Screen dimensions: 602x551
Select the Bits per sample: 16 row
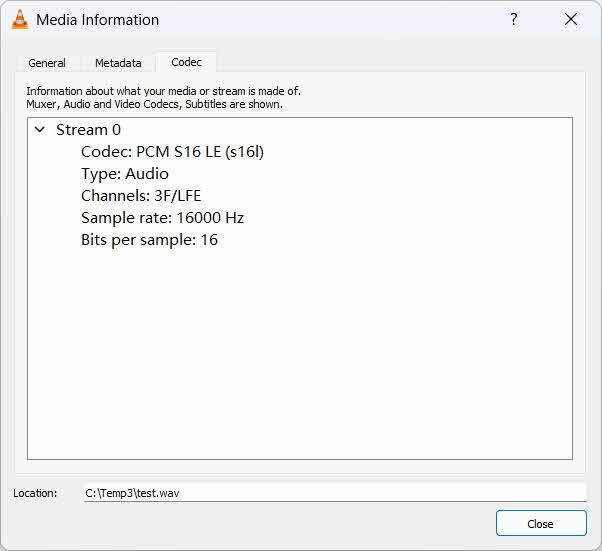point(149,240)
